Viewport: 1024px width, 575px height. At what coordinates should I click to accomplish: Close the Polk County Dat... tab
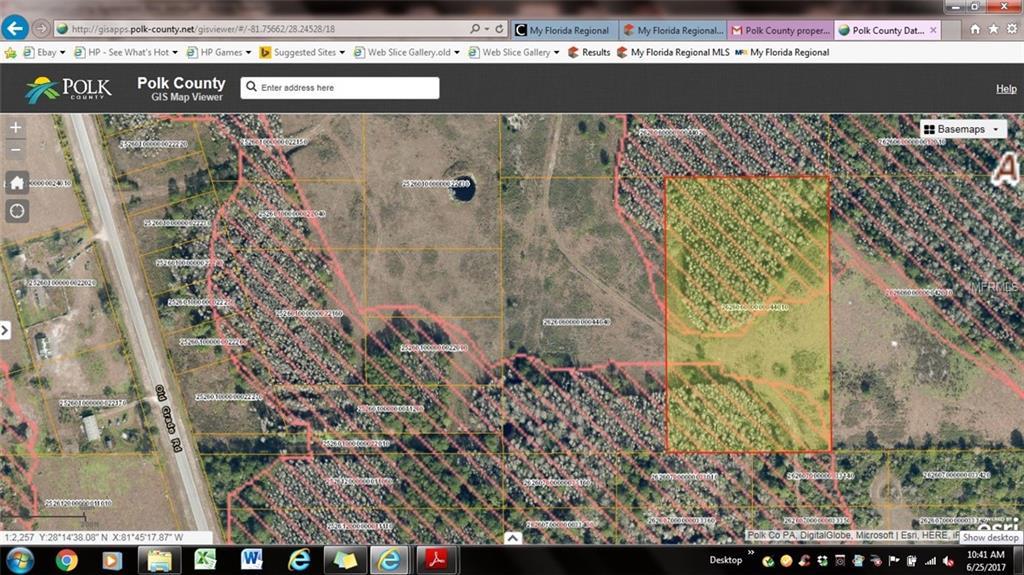click(933, 30)
